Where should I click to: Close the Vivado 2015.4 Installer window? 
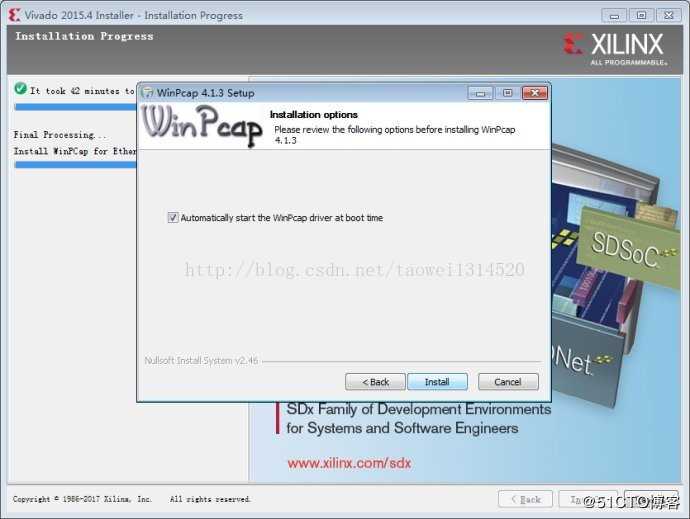[669, 16]
